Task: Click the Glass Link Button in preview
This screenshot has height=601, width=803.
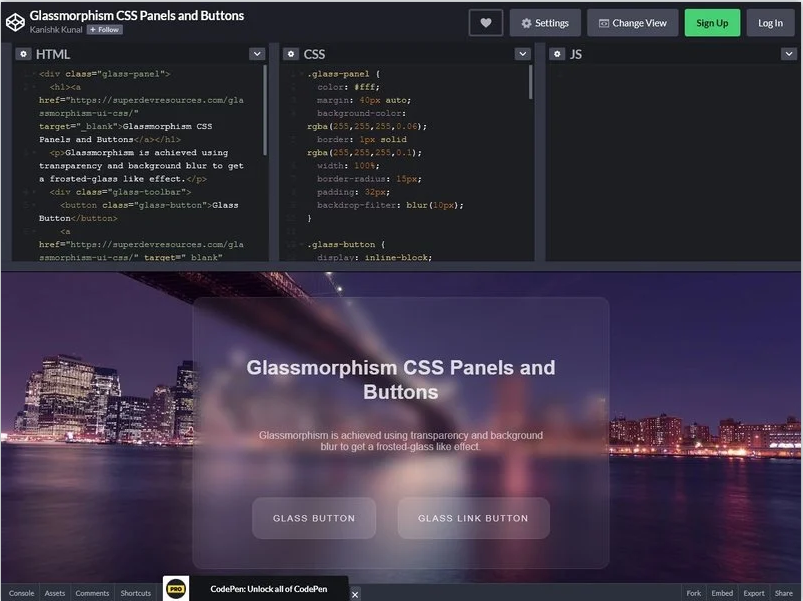Action: 474,518
